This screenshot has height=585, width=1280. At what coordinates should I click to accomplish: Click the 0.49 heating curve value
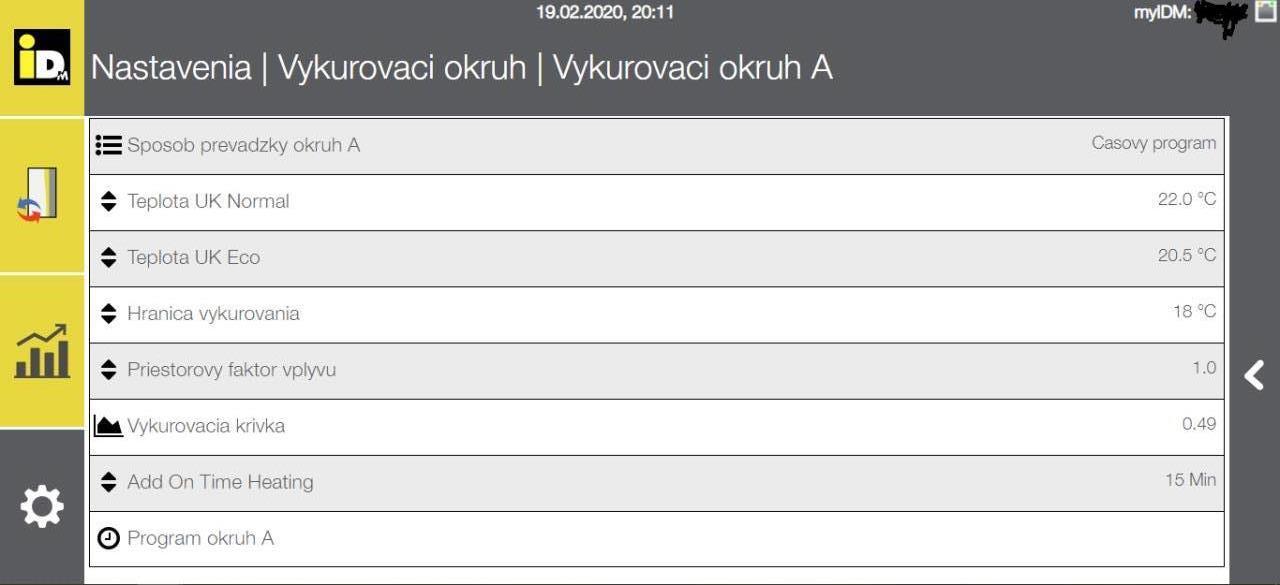click(x=1199, y=424)
